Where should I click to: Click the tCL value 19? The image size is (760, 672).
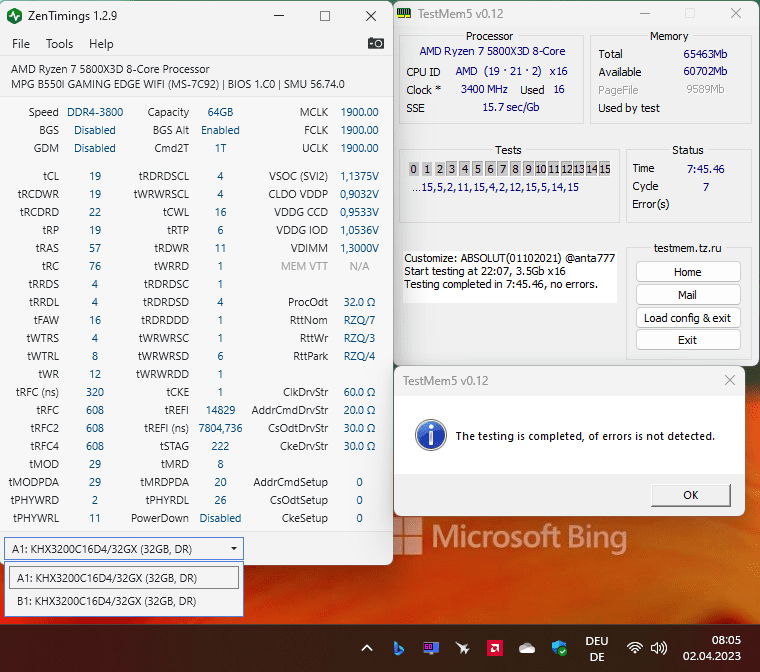click(95, 176)
